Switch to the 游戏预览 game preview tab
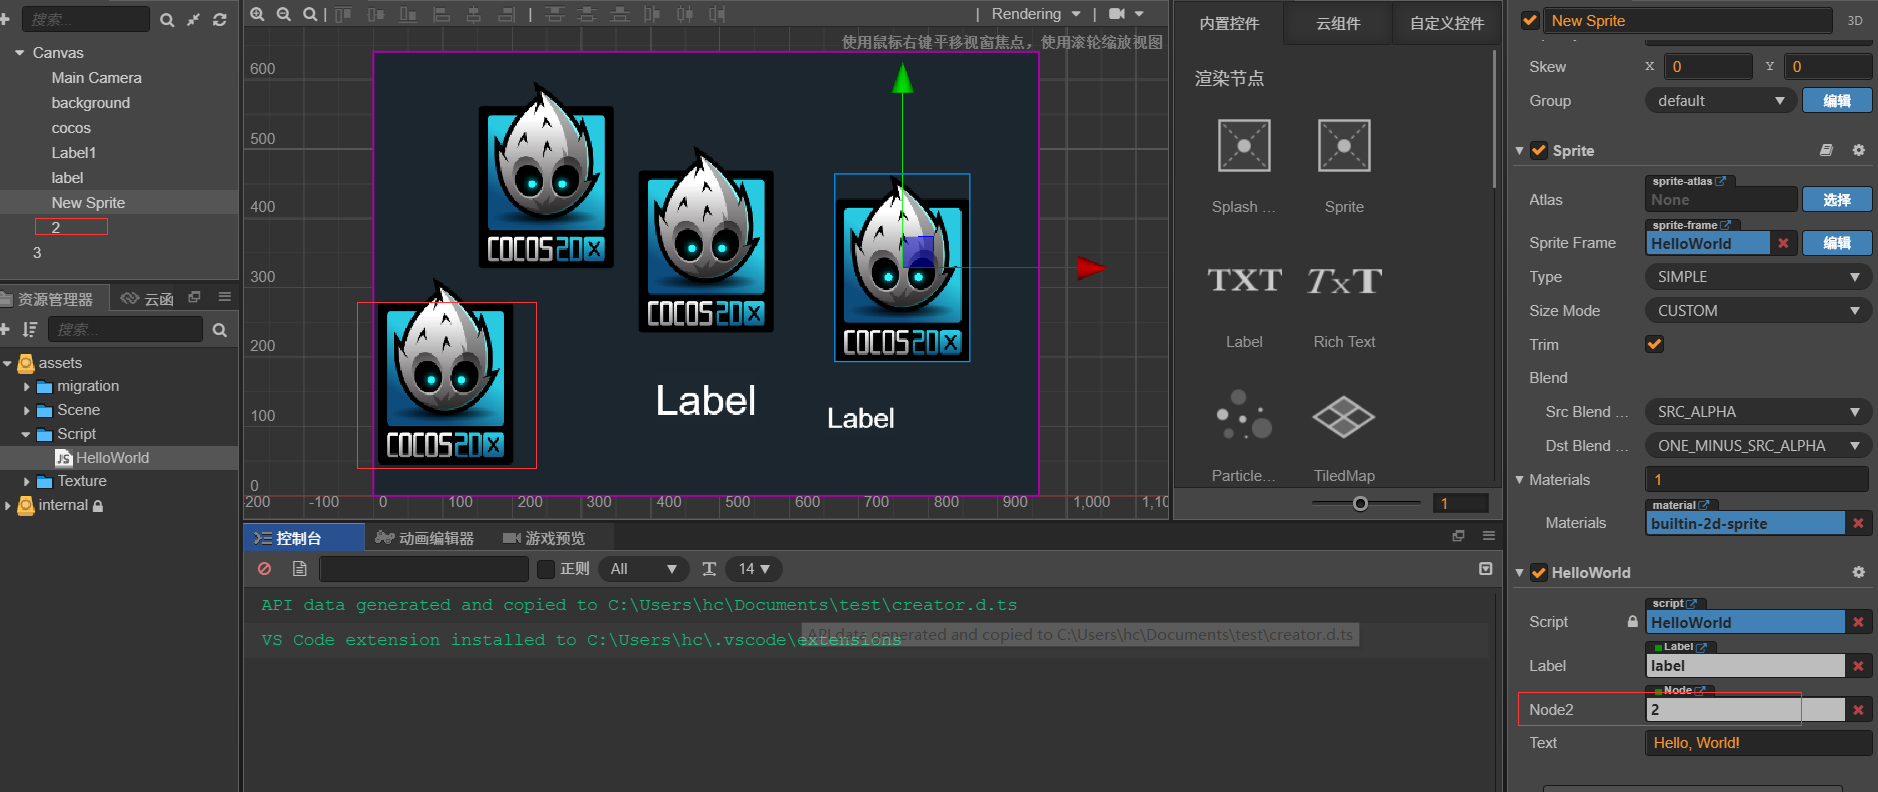 tap(544, 538)
